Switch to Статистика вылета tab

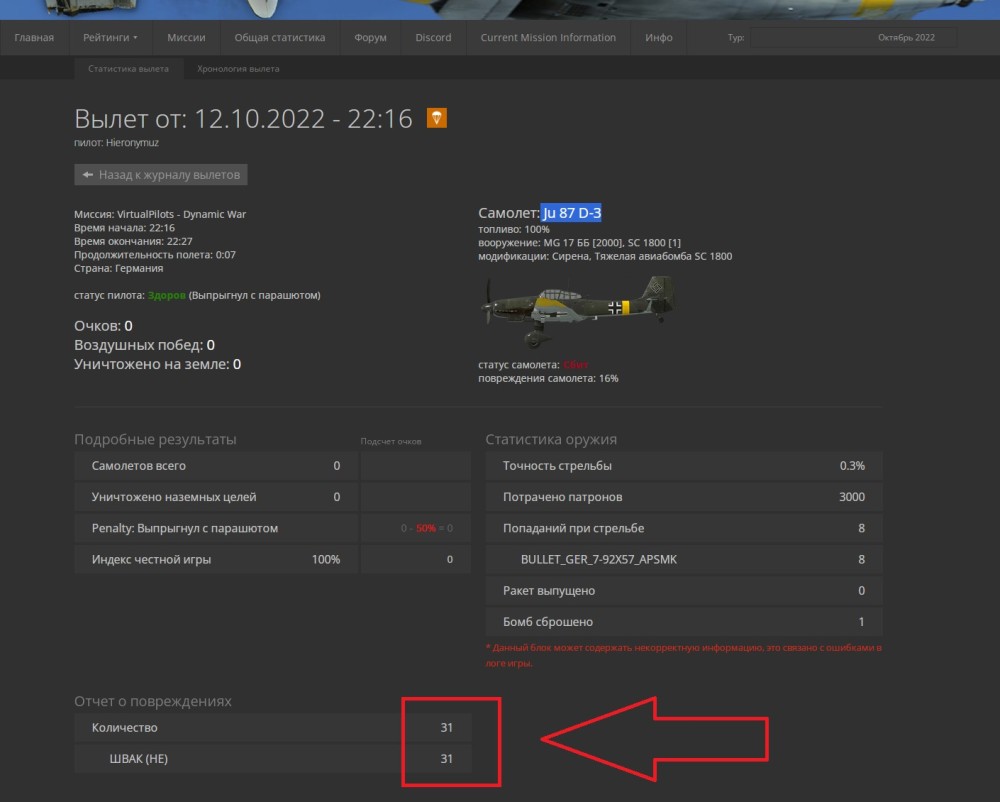[x=128, y=69]
